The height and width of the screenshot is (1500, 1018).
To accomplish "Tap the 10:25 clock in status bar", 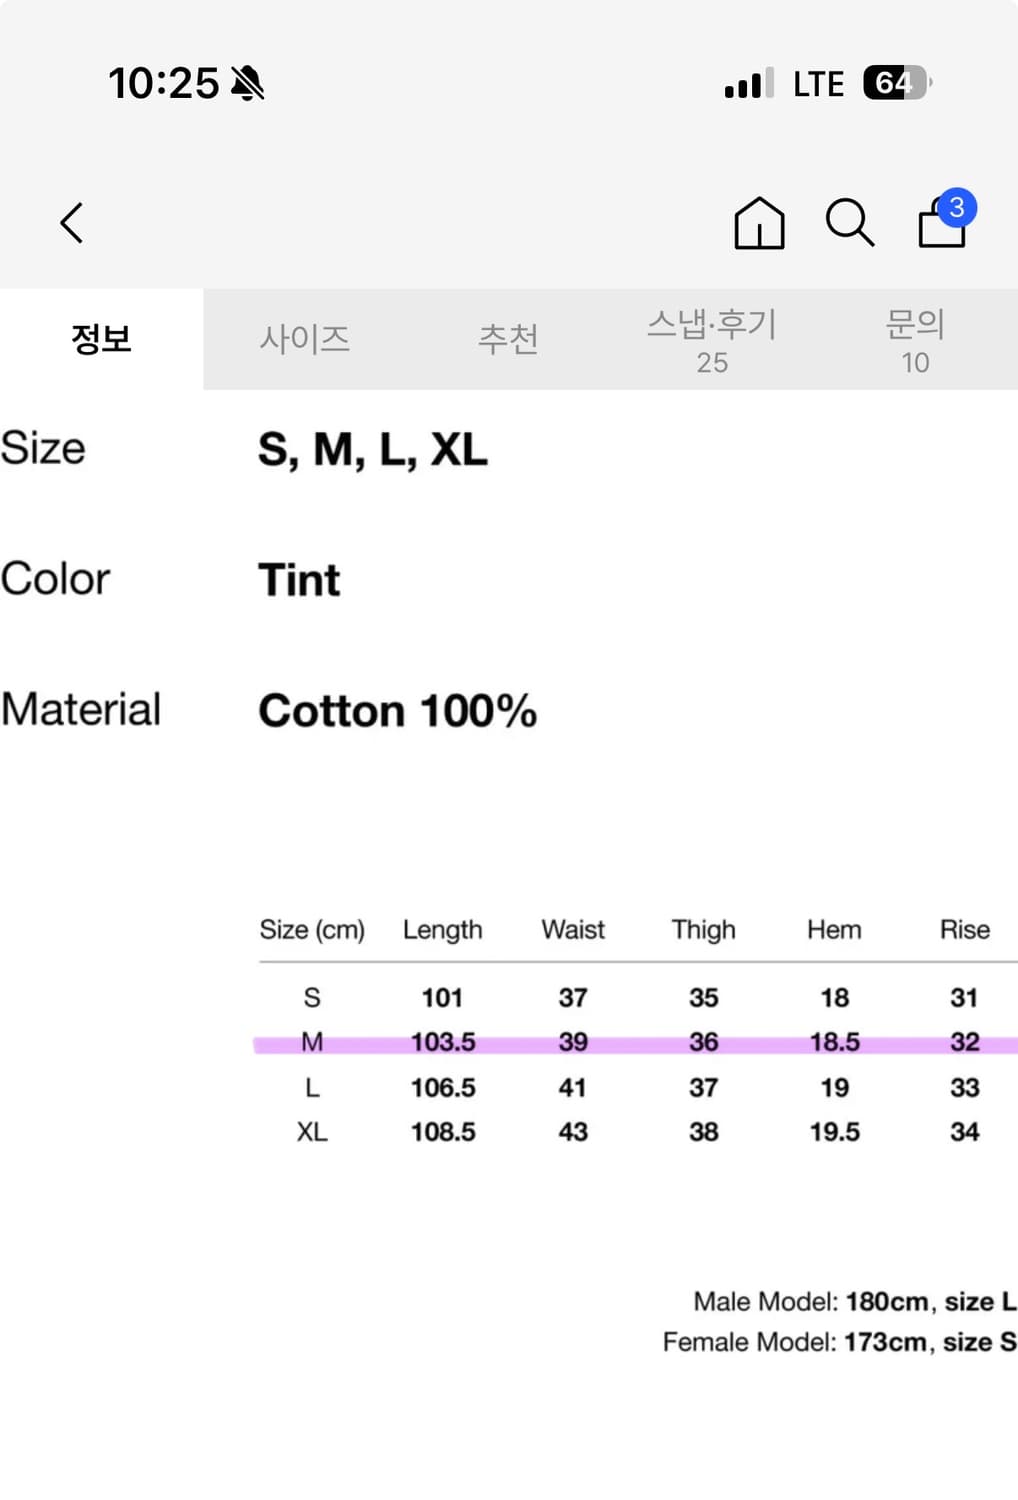I will (163, 83).
